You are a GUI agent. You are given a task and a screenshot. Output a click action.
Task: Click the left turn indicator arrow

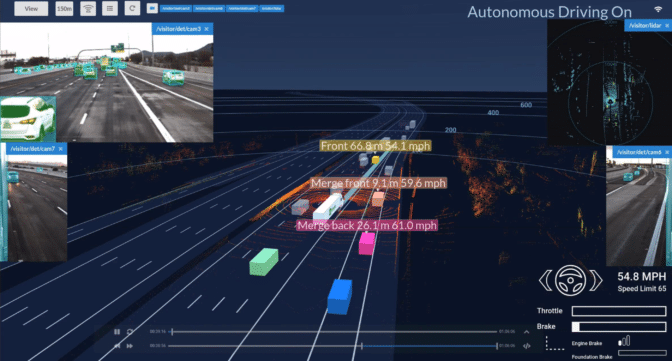(x=546, y=281)
